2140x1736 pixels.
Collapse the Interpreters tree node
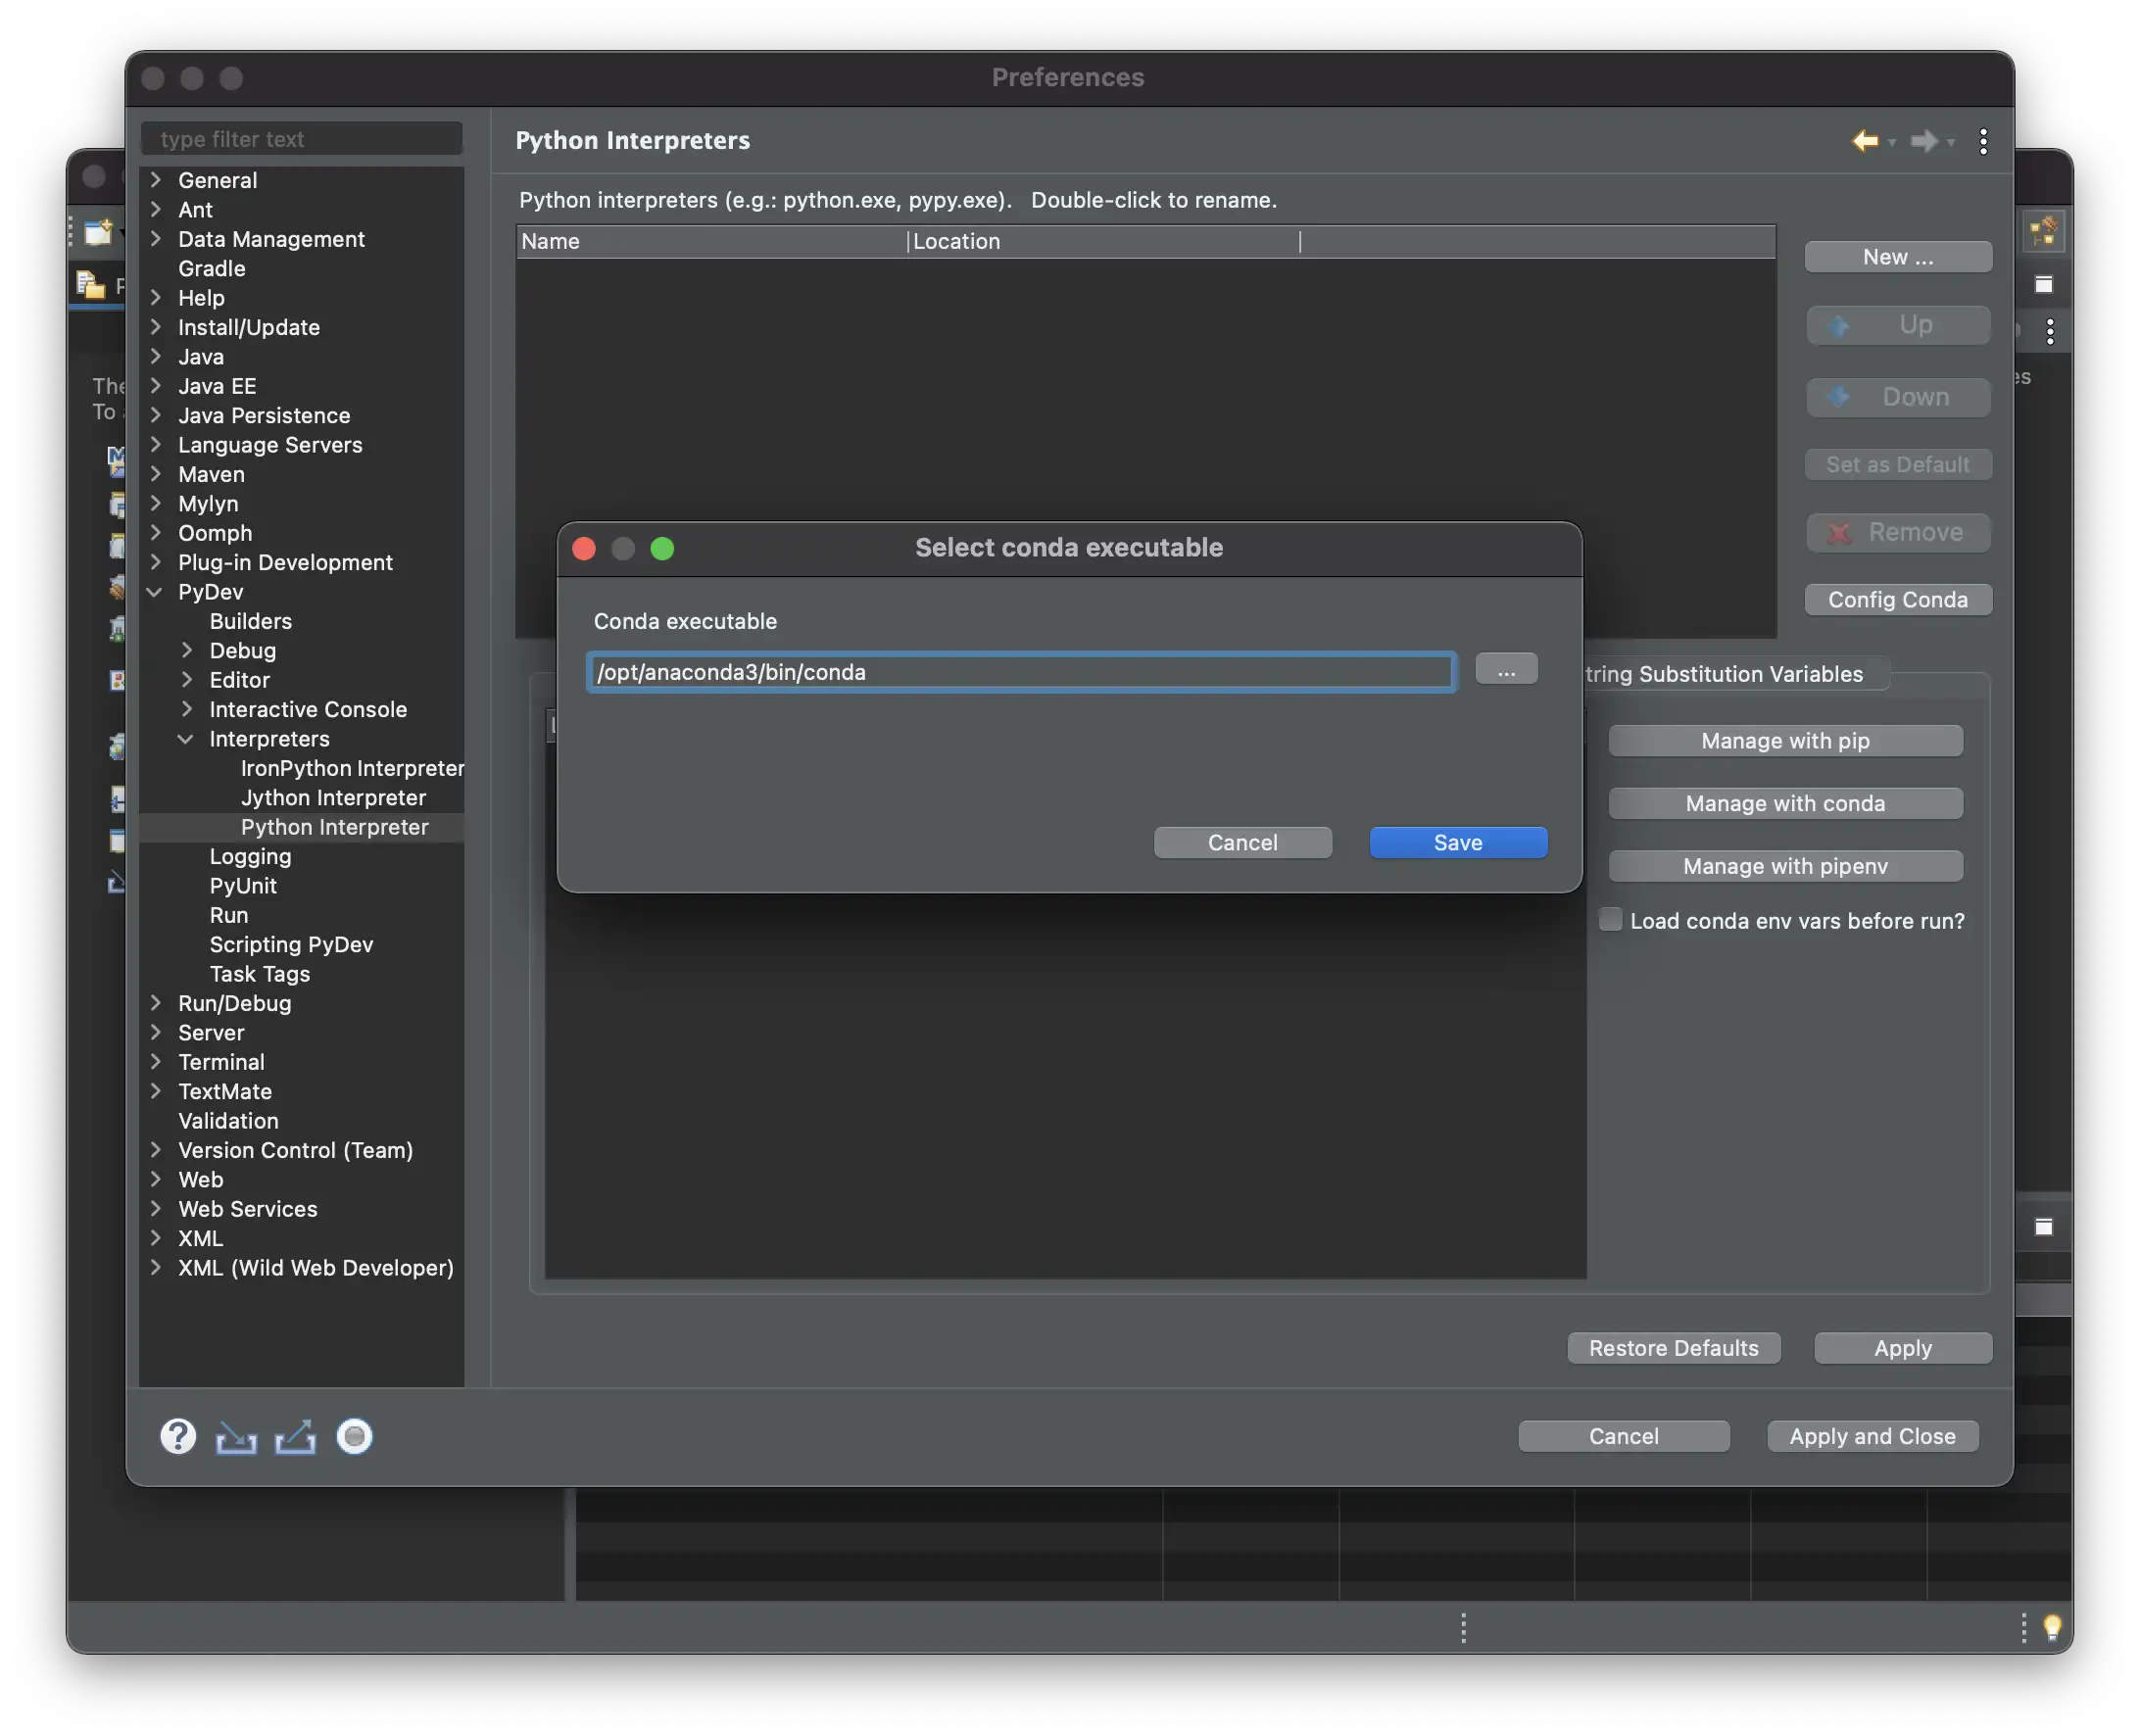[x=186, y=739]
